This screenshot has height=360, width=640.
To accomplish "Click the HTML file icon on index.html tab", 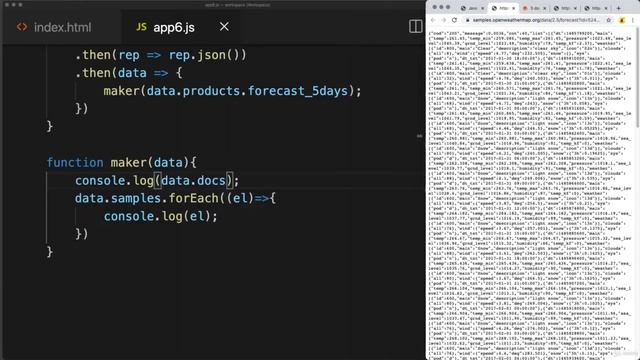I will pos(22,27).
